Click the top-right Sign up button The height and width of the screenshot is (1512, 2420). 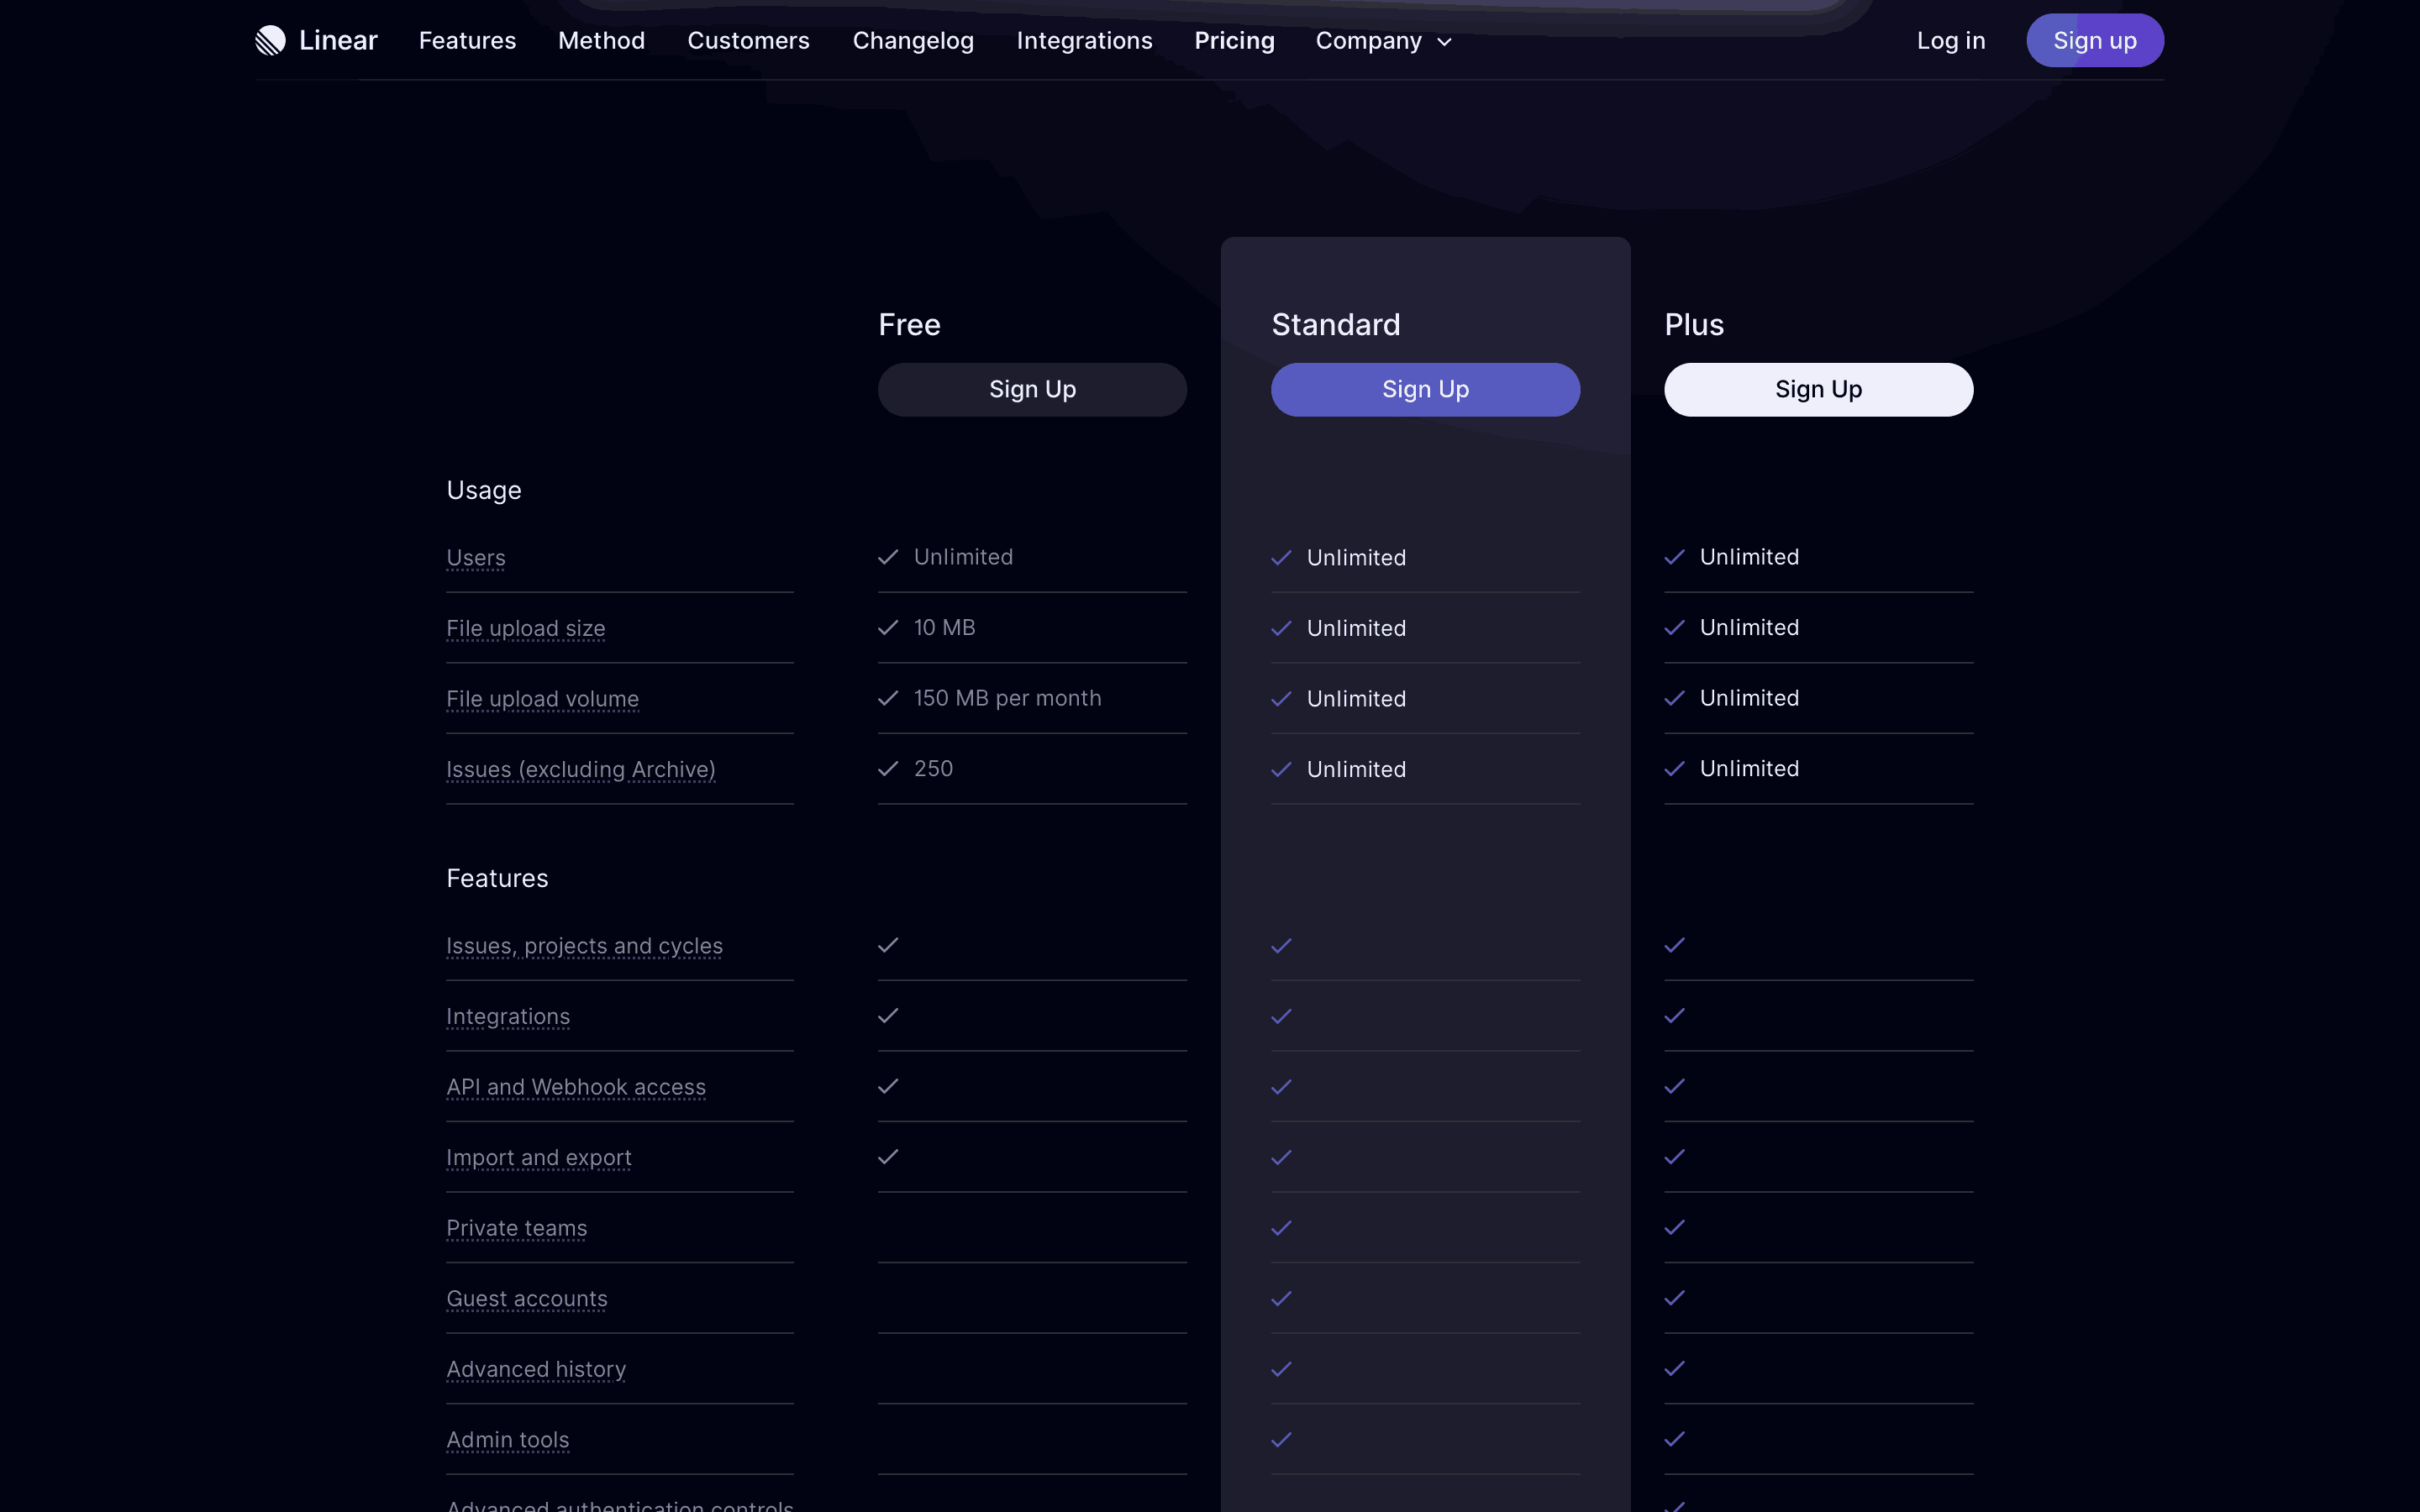[2095, 40]
